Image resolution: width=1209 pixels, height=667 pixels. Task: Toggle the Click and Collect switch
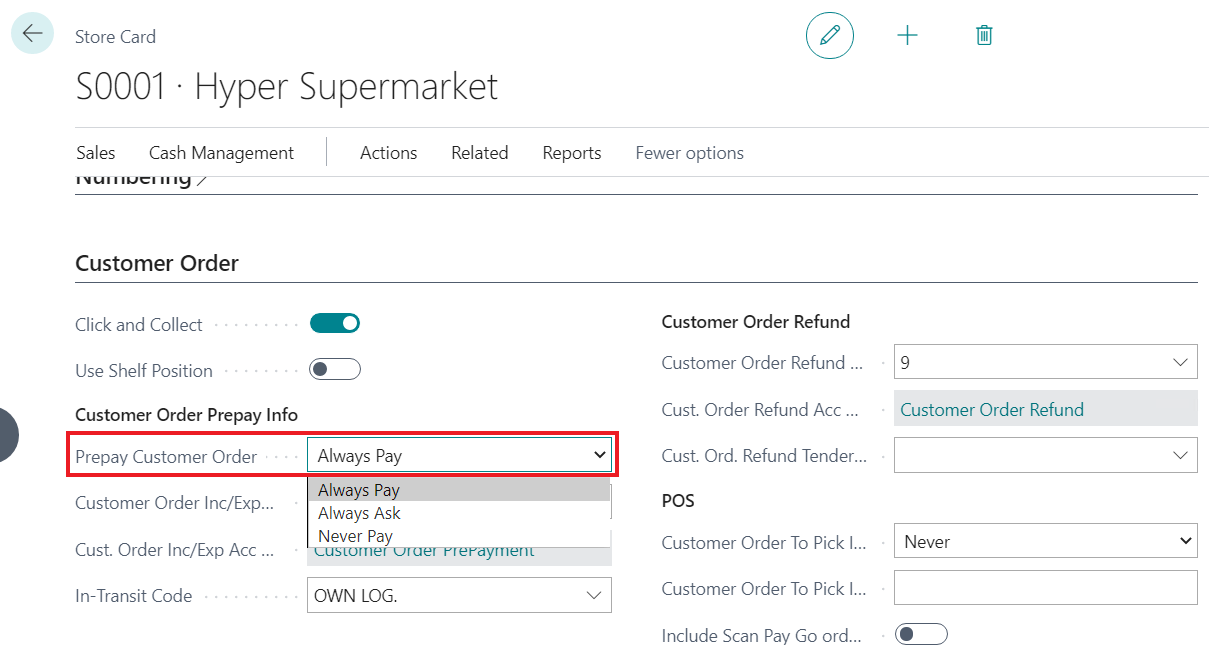point(334,324)
